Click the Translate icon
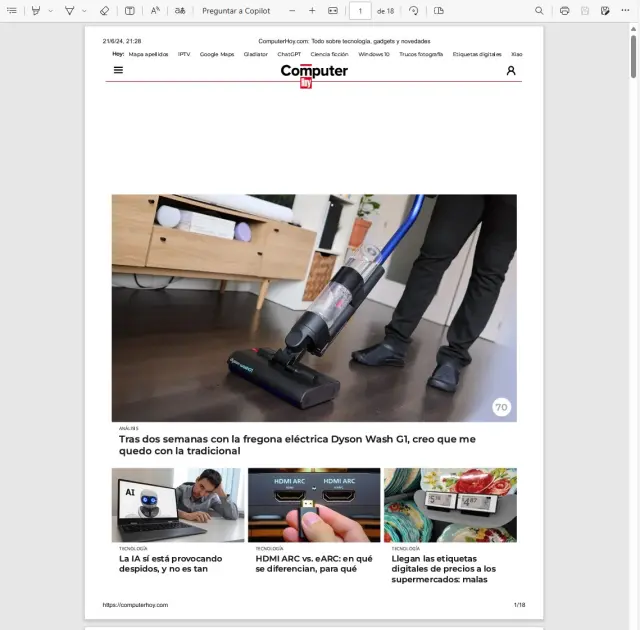 pyautogui.click(x=180, y=10)
